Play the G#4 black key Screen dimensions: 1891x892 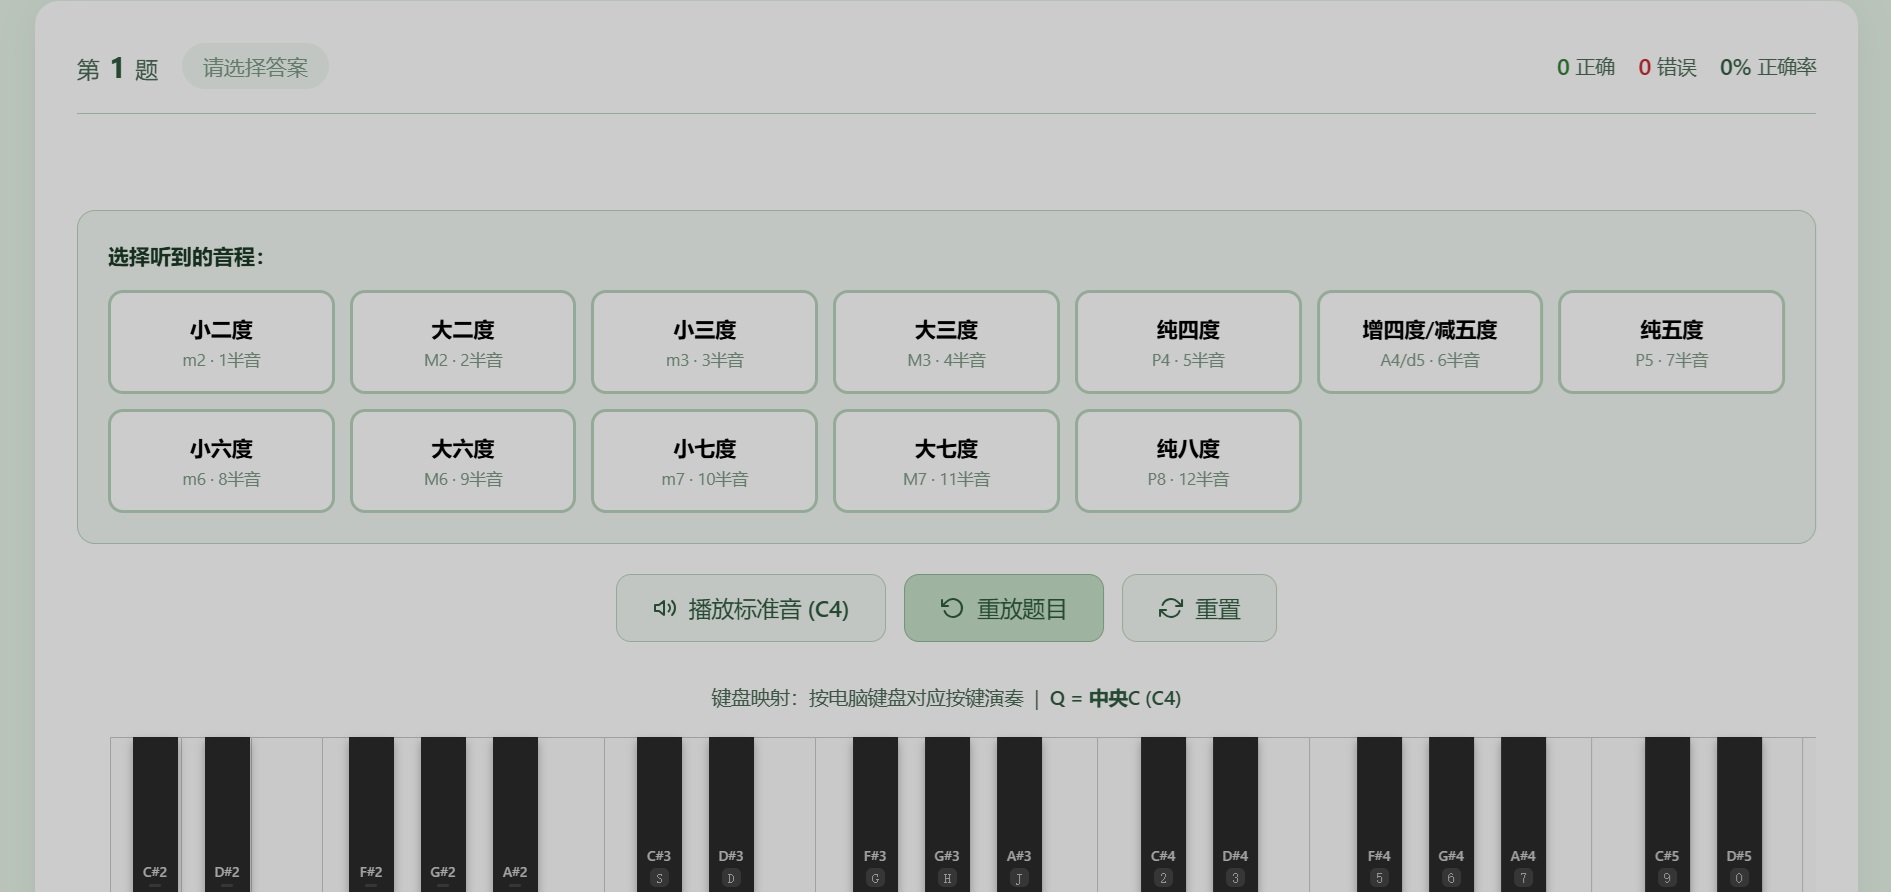coord(1451,814)
